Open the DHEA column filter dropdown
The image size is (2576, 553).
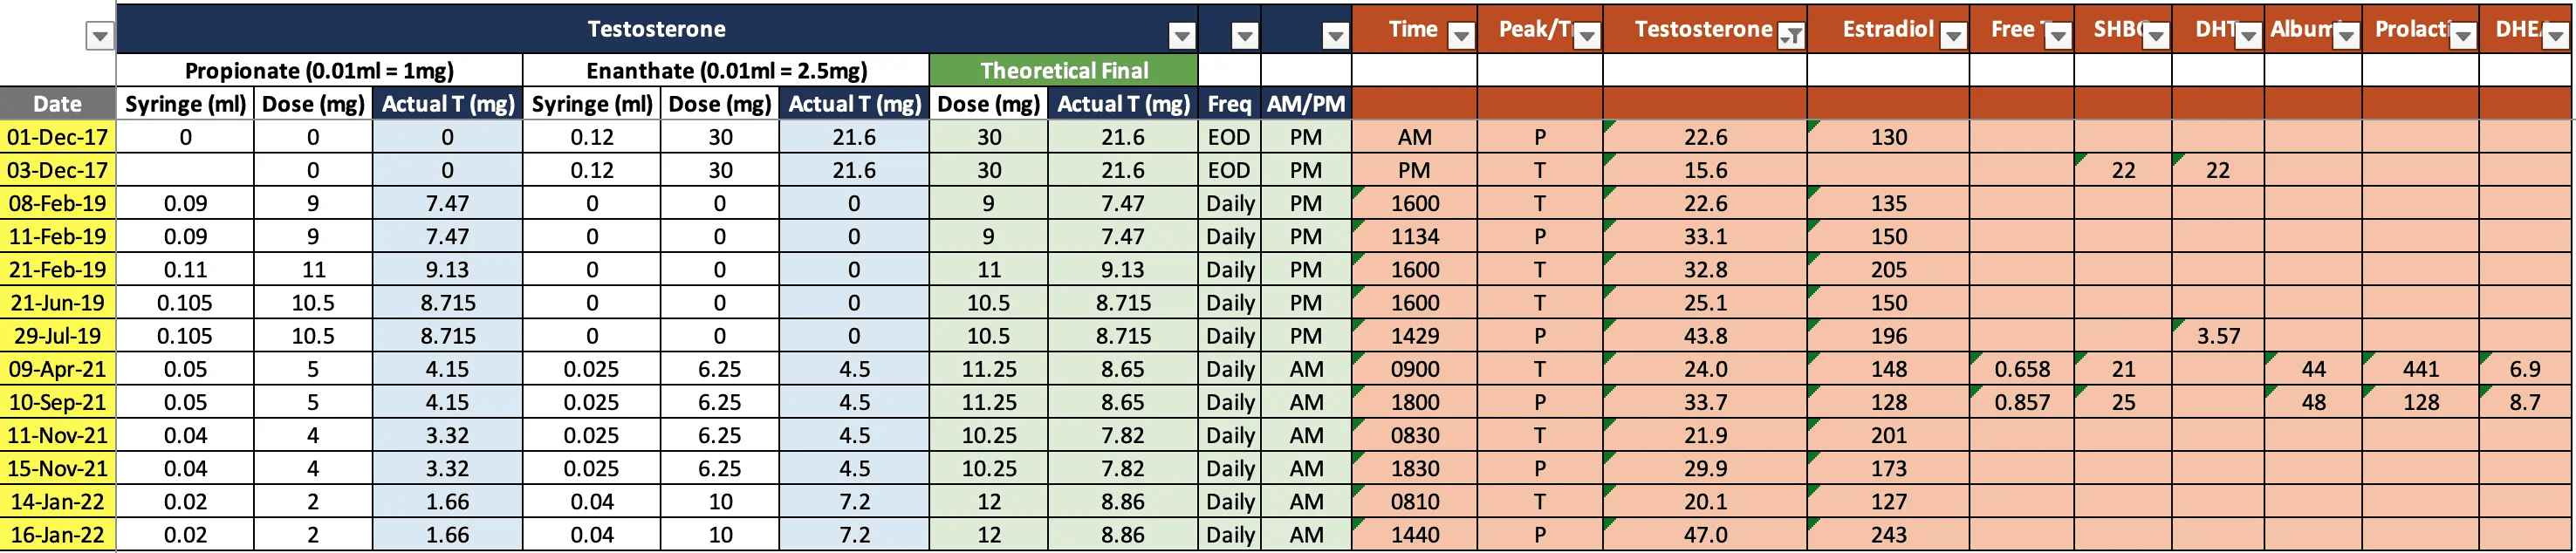coord(2556,37)
